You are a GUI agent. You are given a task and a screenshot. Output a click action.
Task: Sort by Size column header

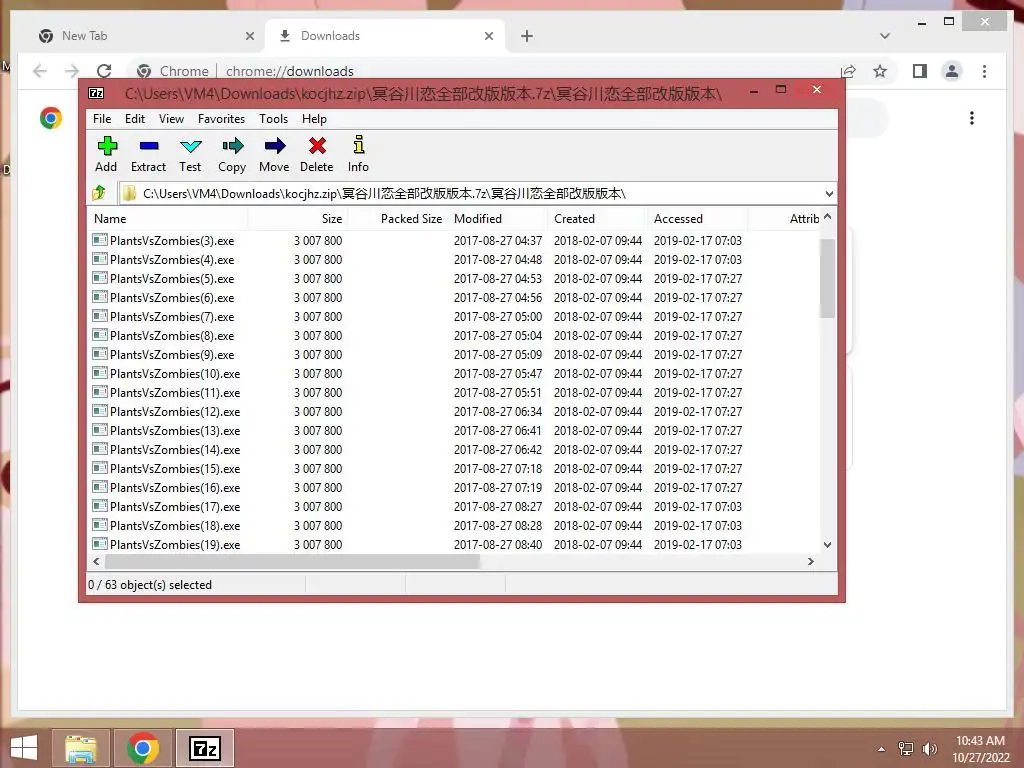(x=298, y=219)
